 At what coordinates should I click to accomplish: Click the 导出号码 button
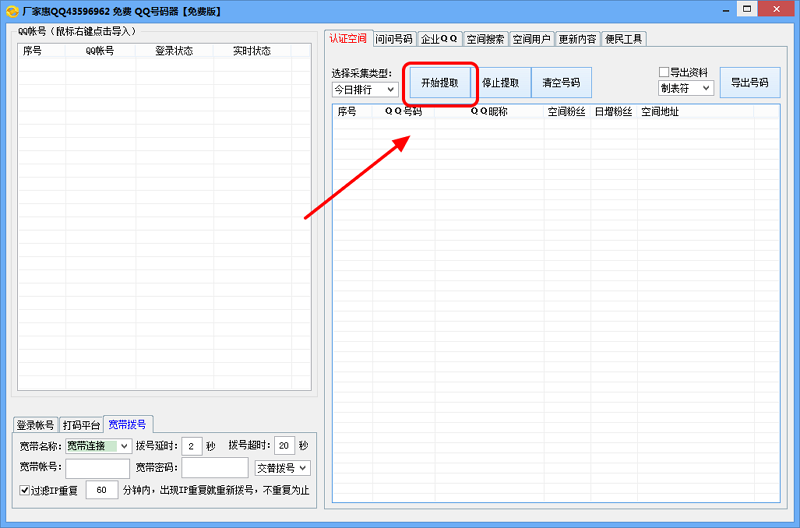pyautogui.click(x=750, y=83)
